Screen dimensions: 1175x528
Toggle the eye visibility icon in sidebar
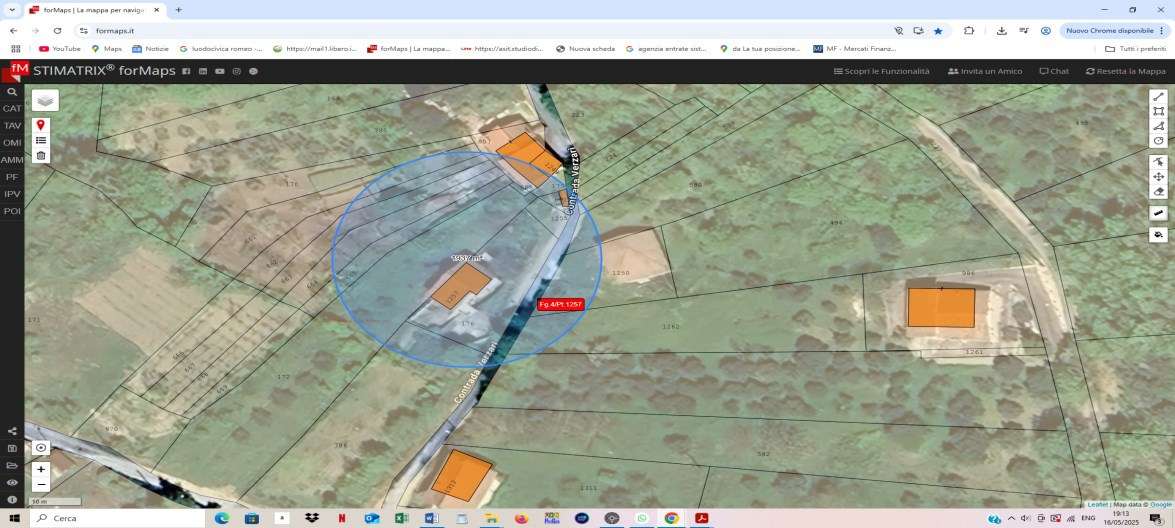click(x=12, y=482)
